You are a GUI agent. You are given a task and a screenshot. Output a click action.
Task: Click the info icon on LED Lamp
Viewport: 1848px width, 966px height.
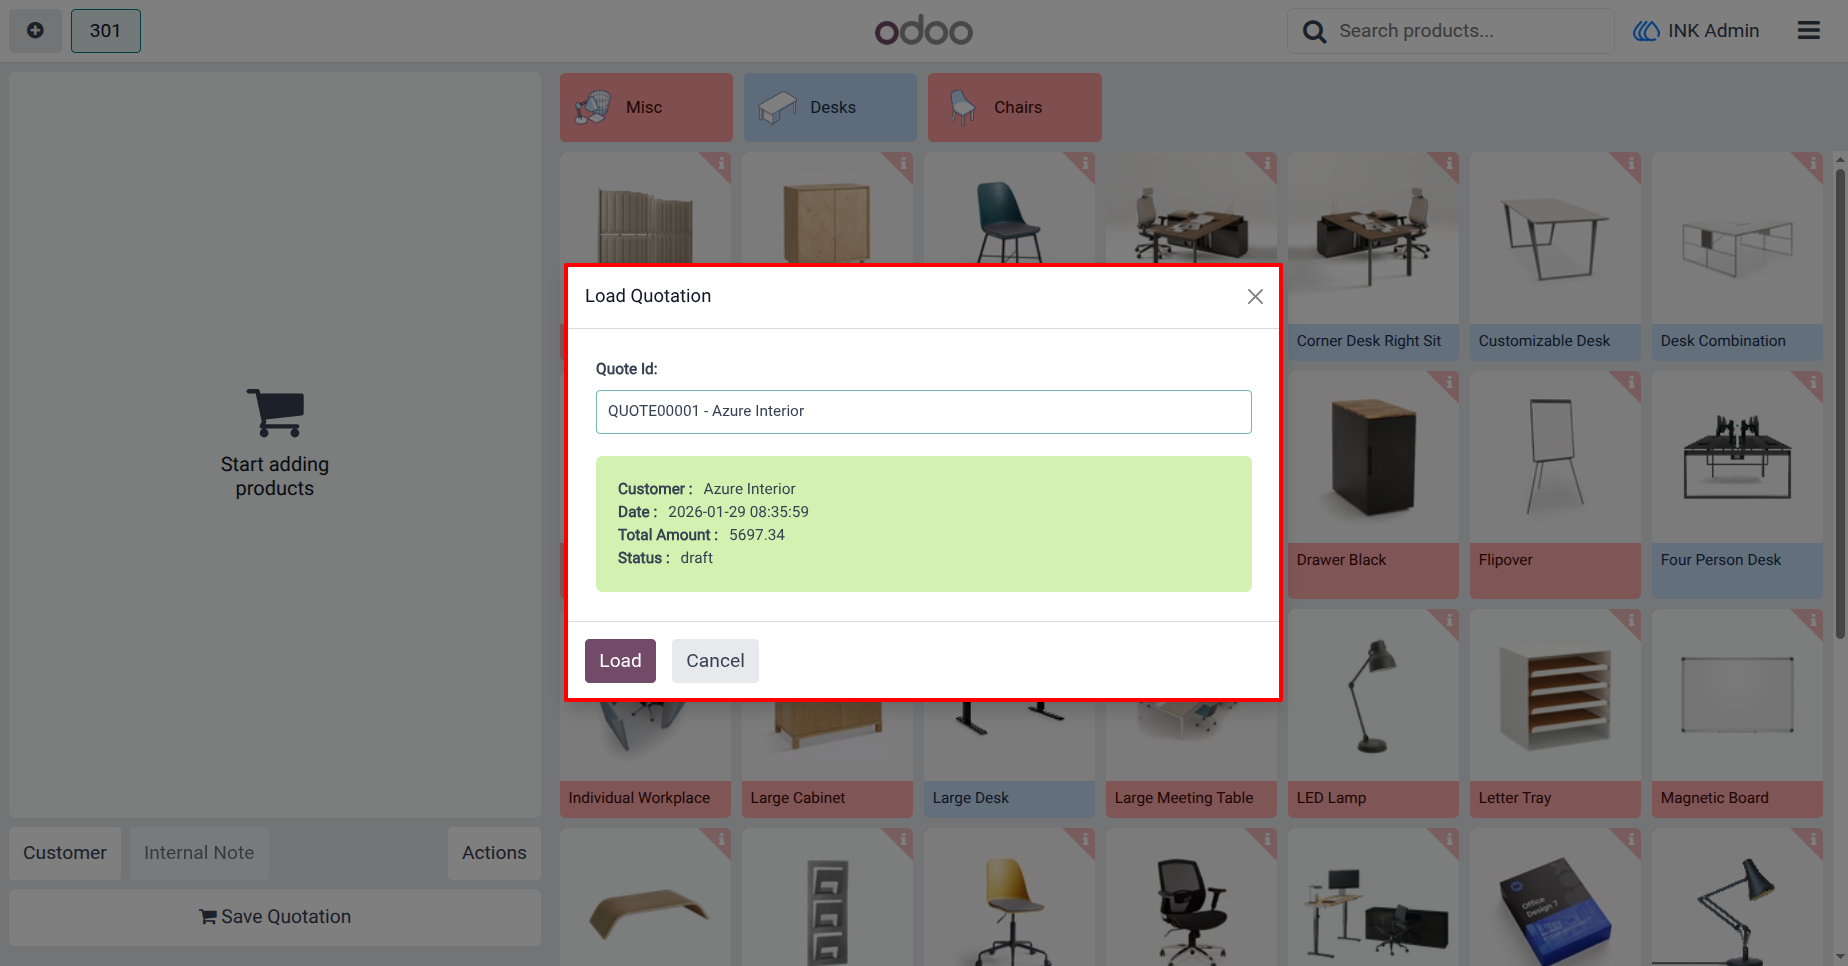(1449, 620)
